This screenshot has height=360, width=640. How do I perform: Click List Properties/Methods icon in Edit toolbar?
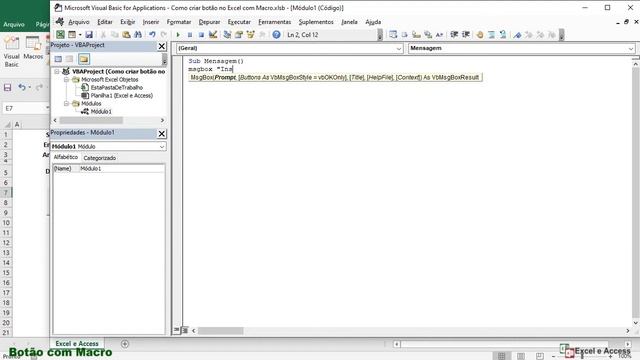tap(393, 35)
